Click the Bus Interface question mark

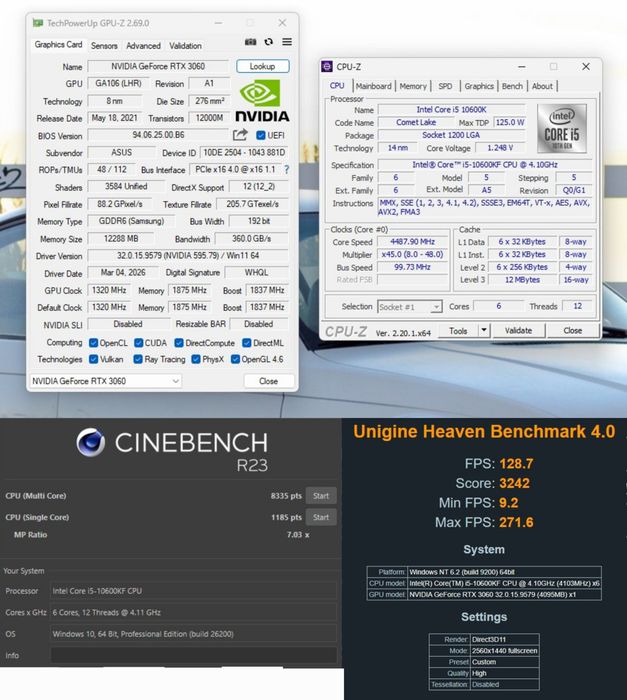(x=287, y=170)
